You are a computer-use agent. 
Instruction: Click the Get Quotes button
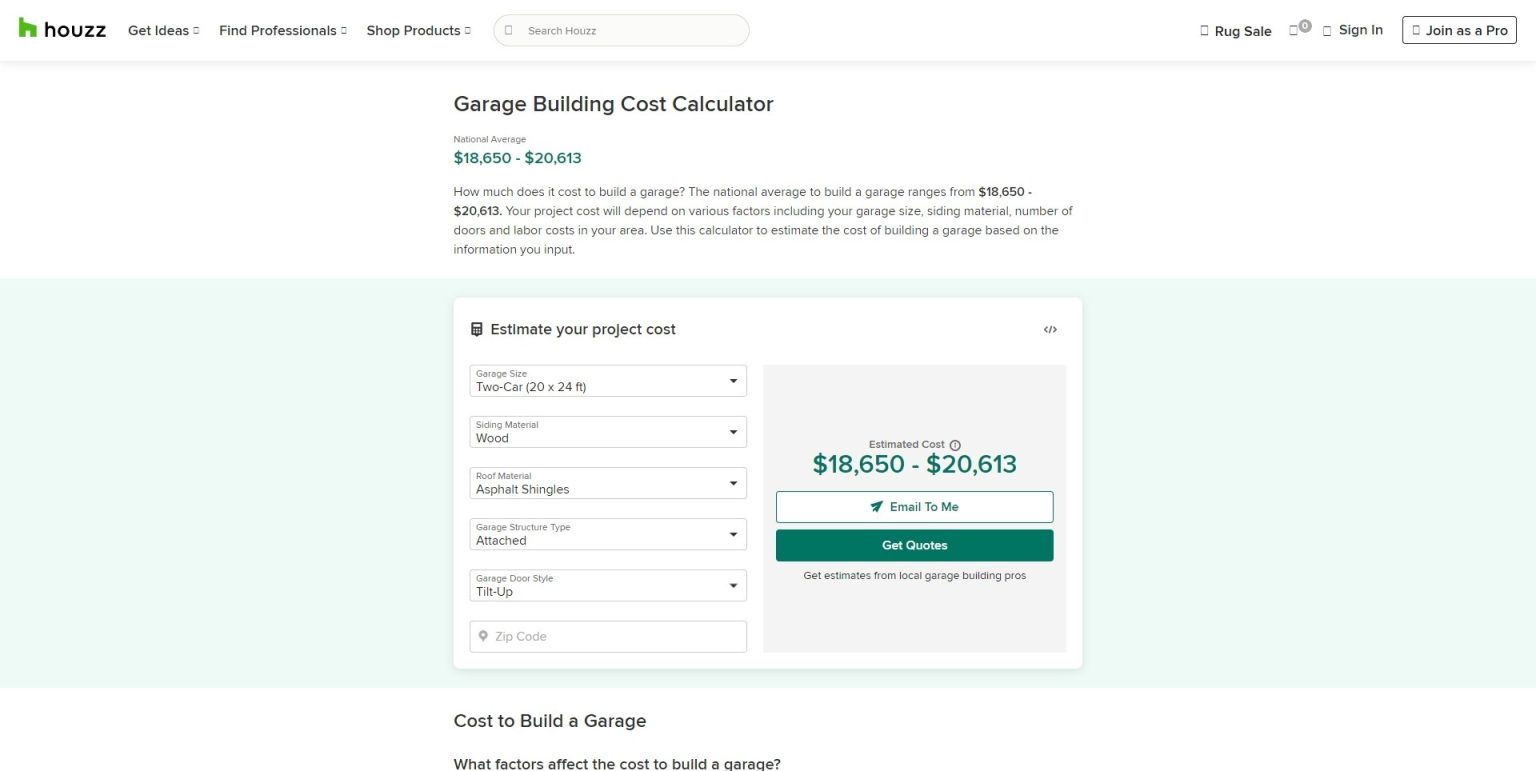[914, 545]
